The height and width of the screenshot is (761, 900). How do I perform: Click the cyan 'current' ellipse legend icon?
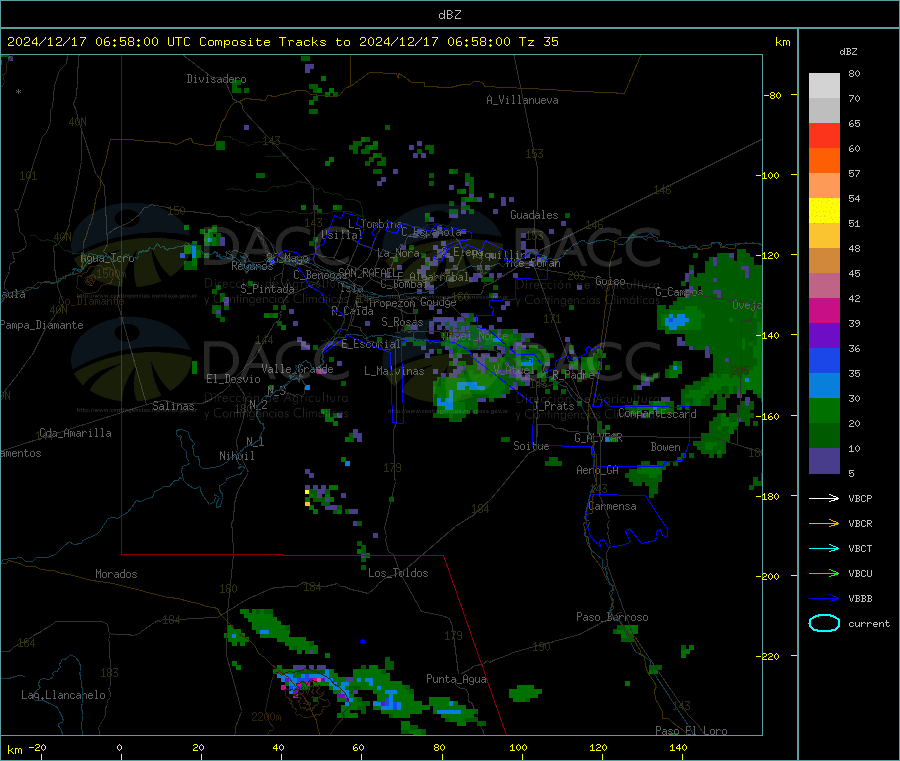tap(824, 623)
